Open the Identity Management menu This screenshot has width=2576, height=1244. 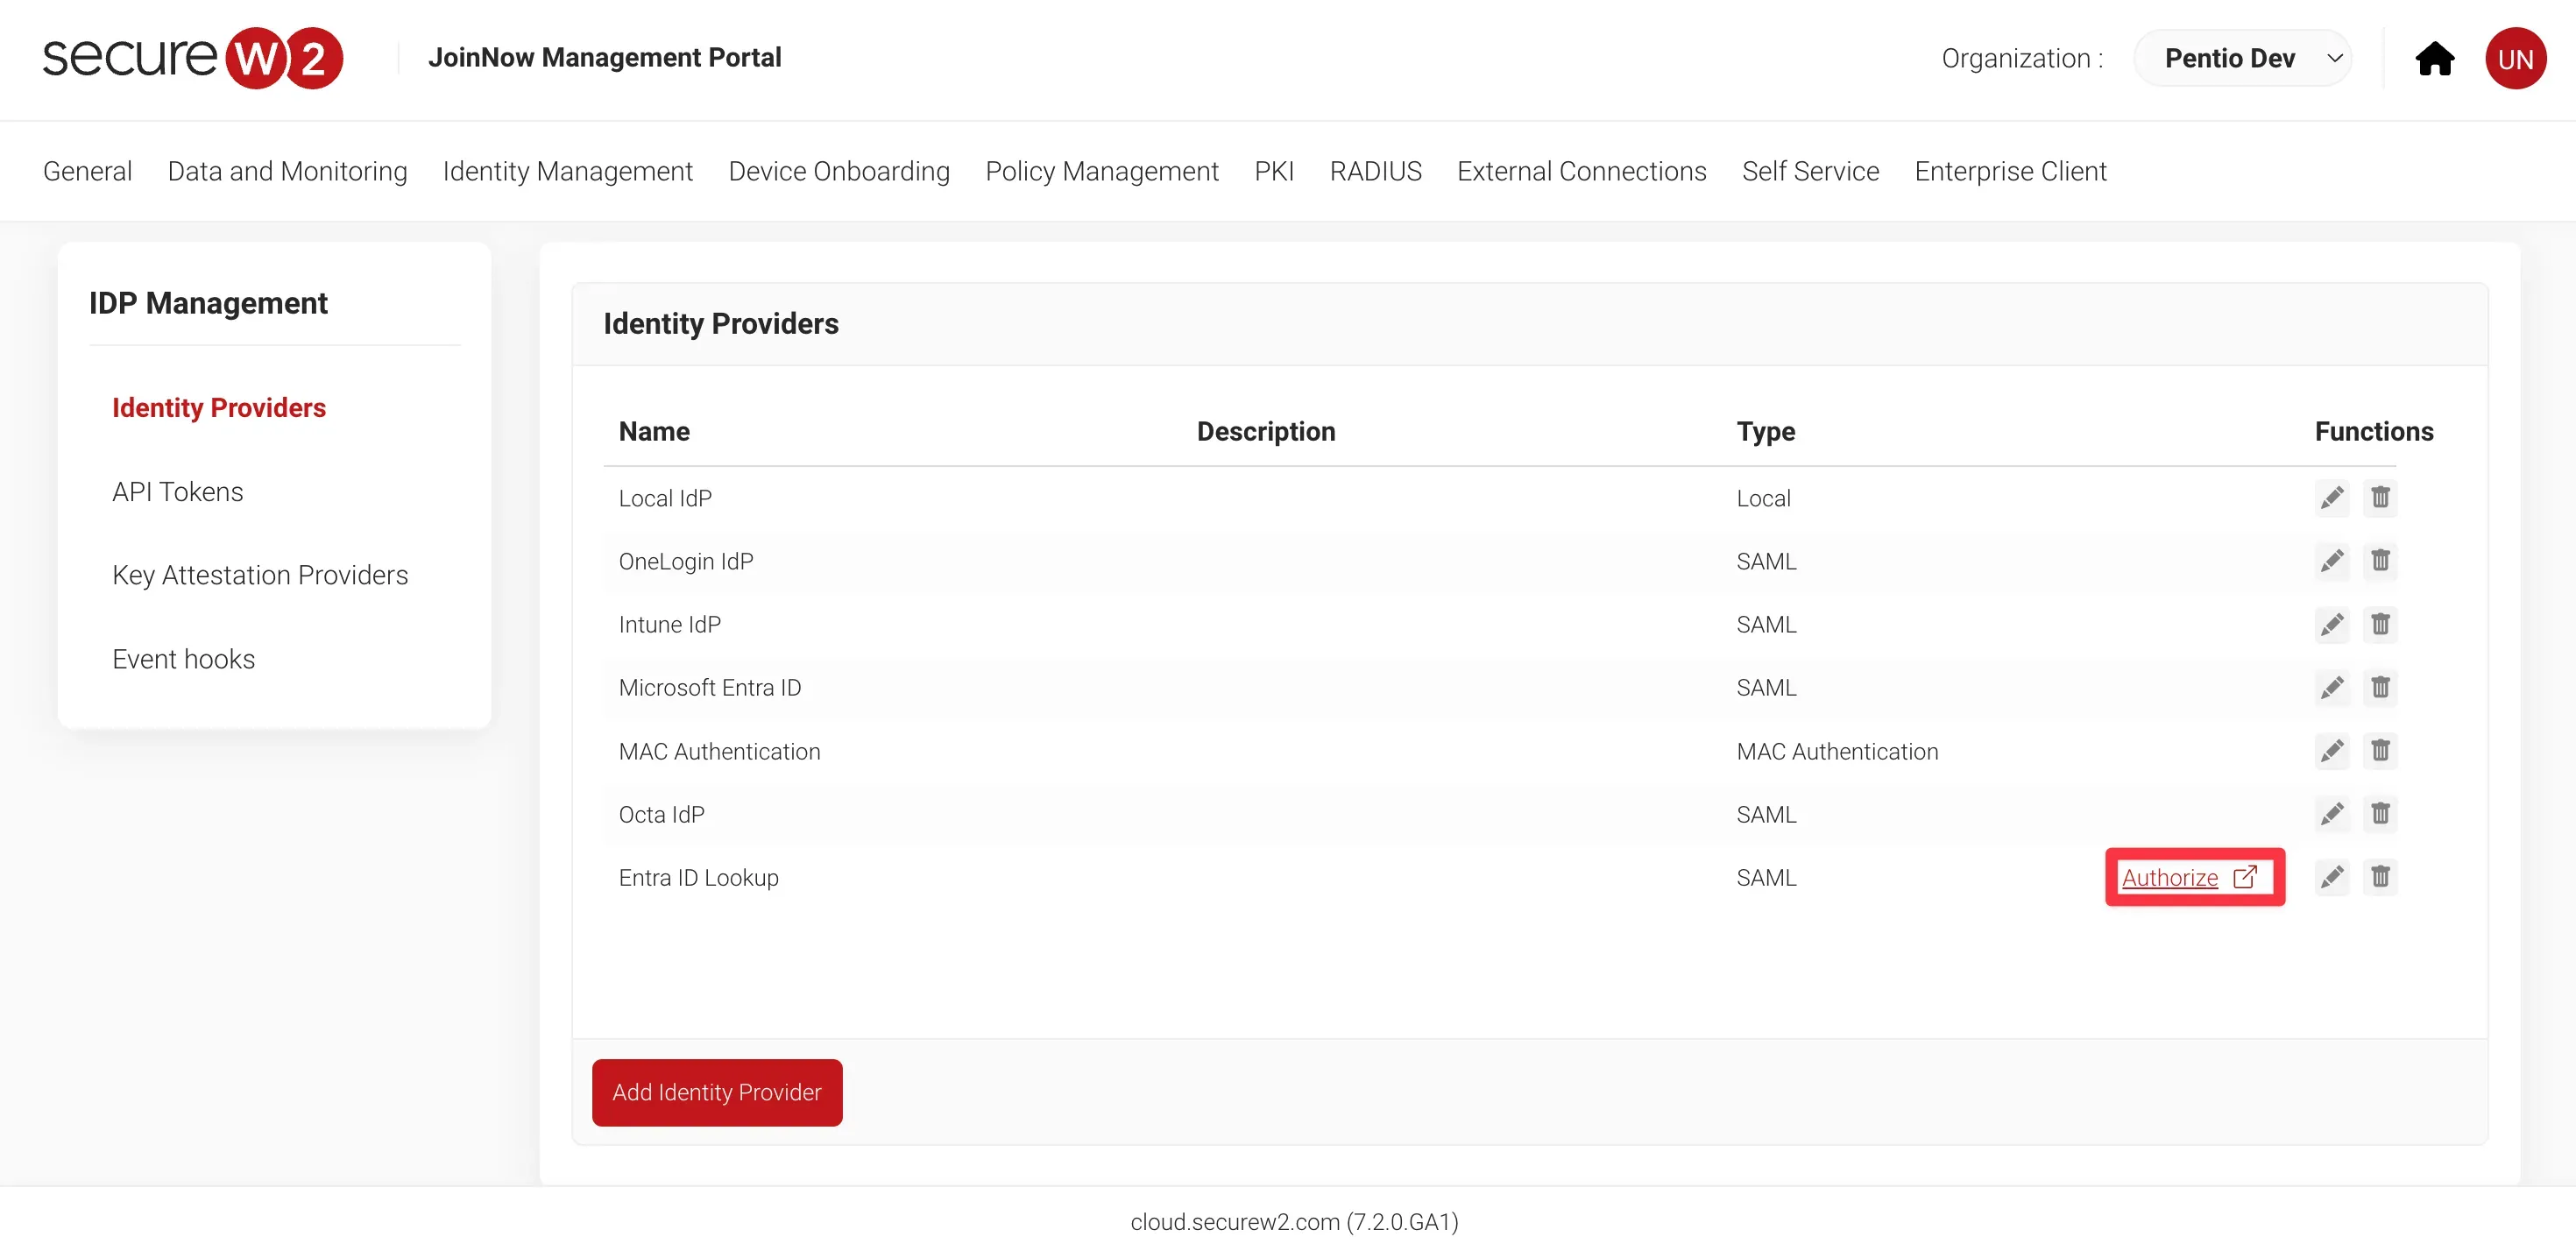click(x=567, y=171)
